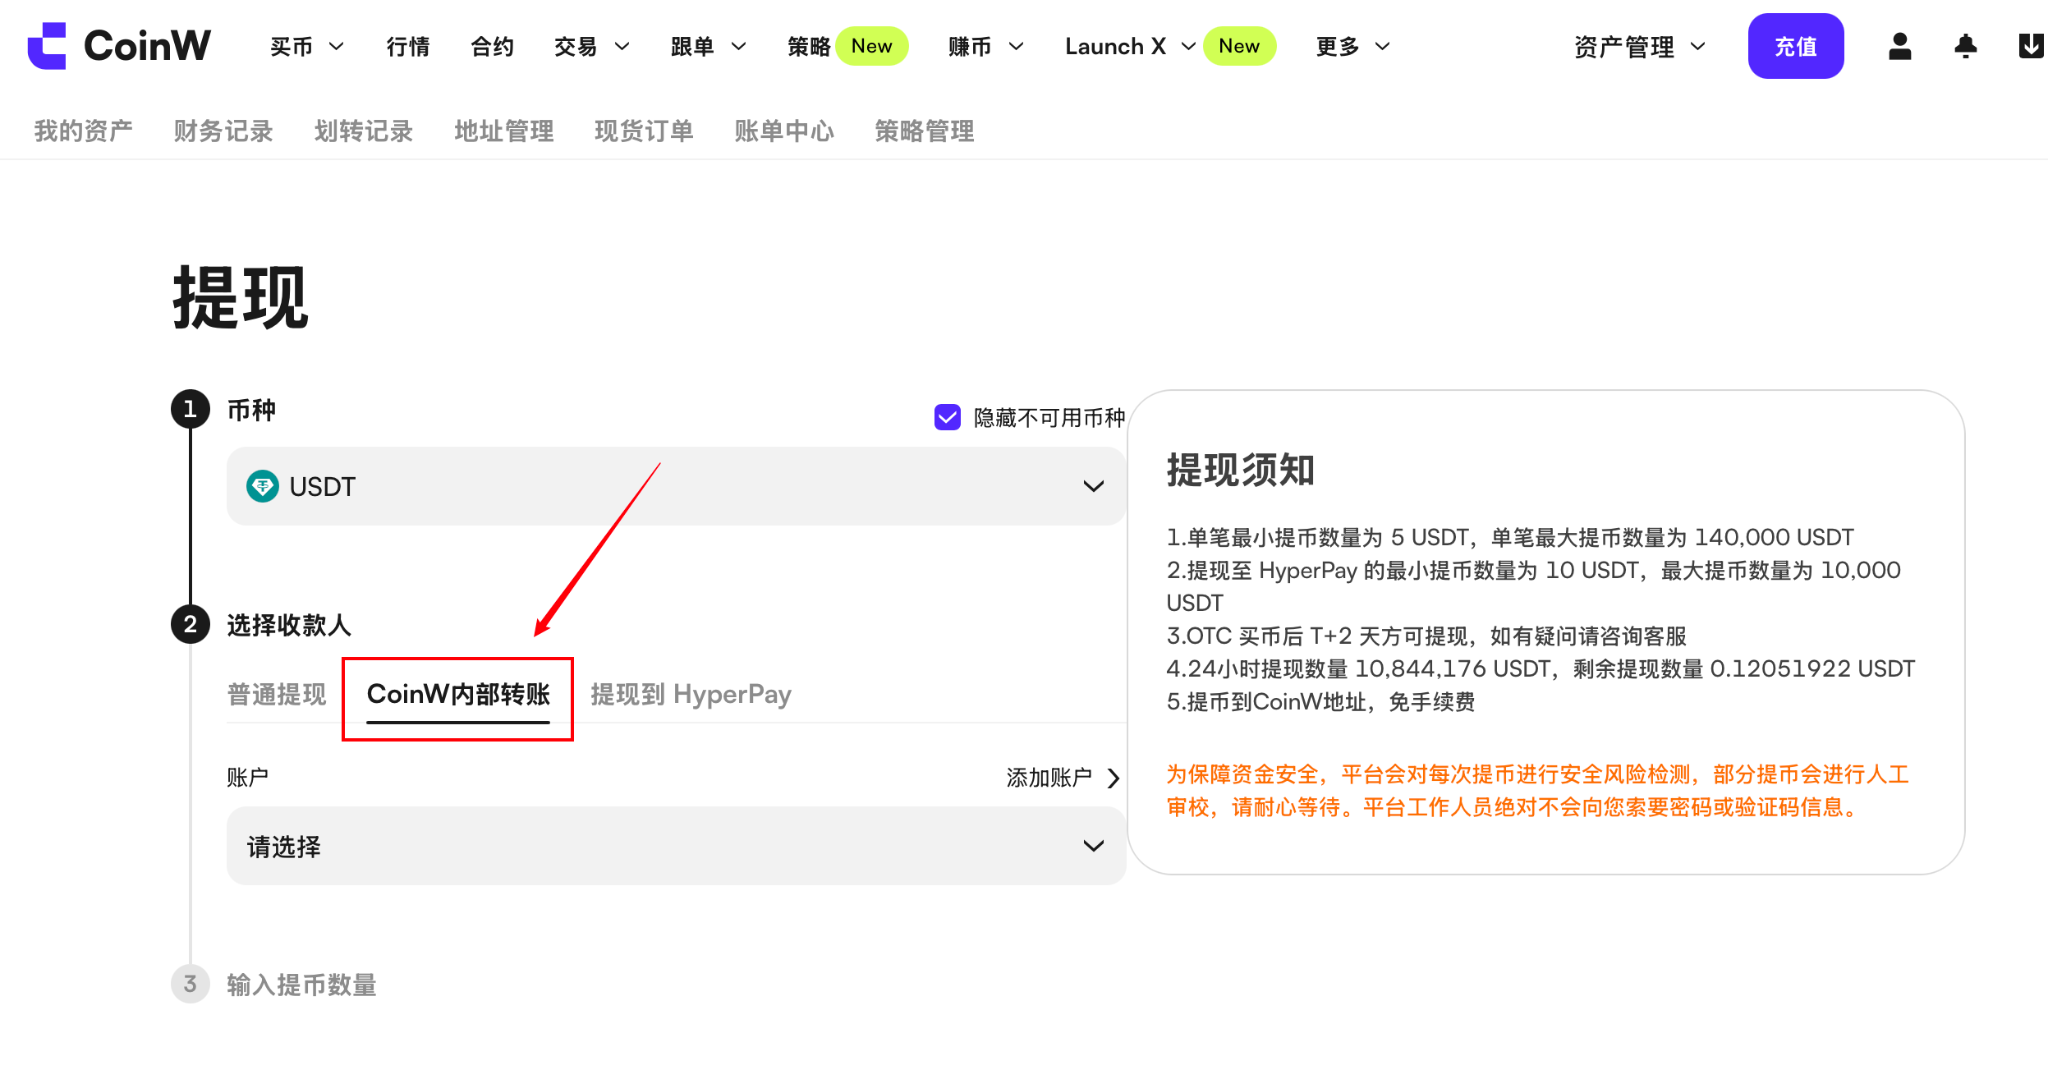Expand the 跟单 menu

709,46
